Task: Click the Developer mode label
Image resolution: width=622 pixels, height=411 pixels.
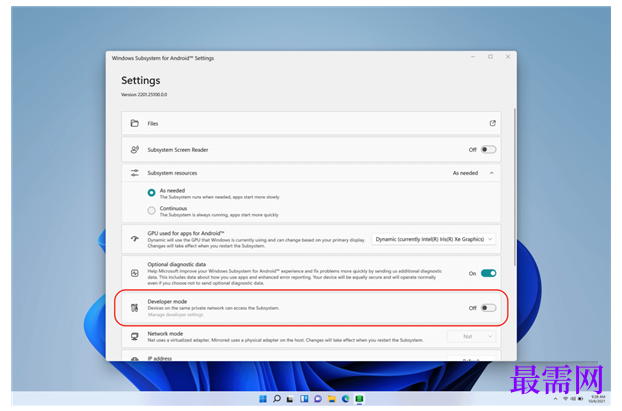Action: [167, 302]
